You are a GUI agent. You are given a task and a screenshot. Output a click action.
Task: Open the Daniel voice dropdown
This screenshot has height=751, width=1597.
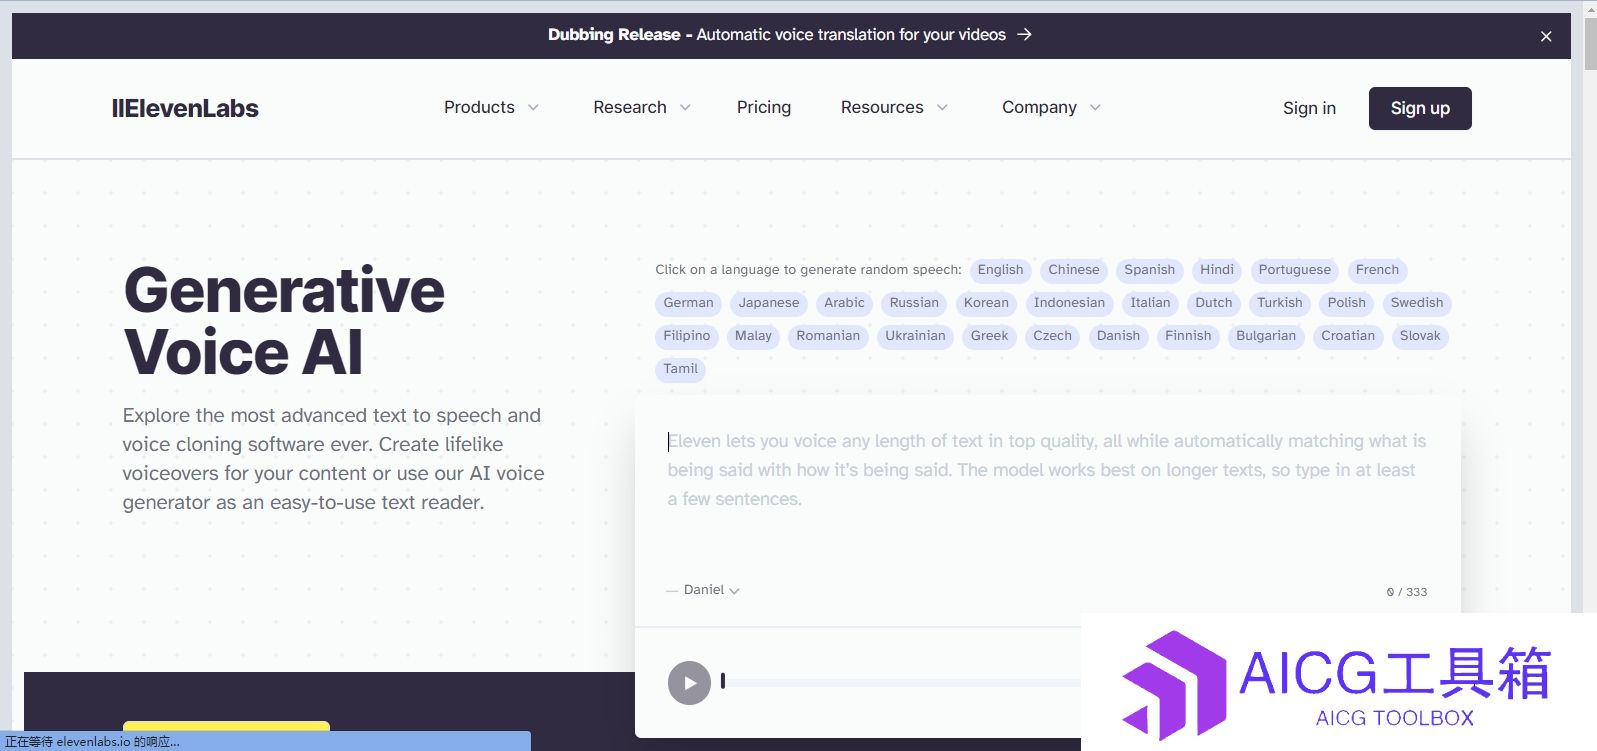[712, 590]
